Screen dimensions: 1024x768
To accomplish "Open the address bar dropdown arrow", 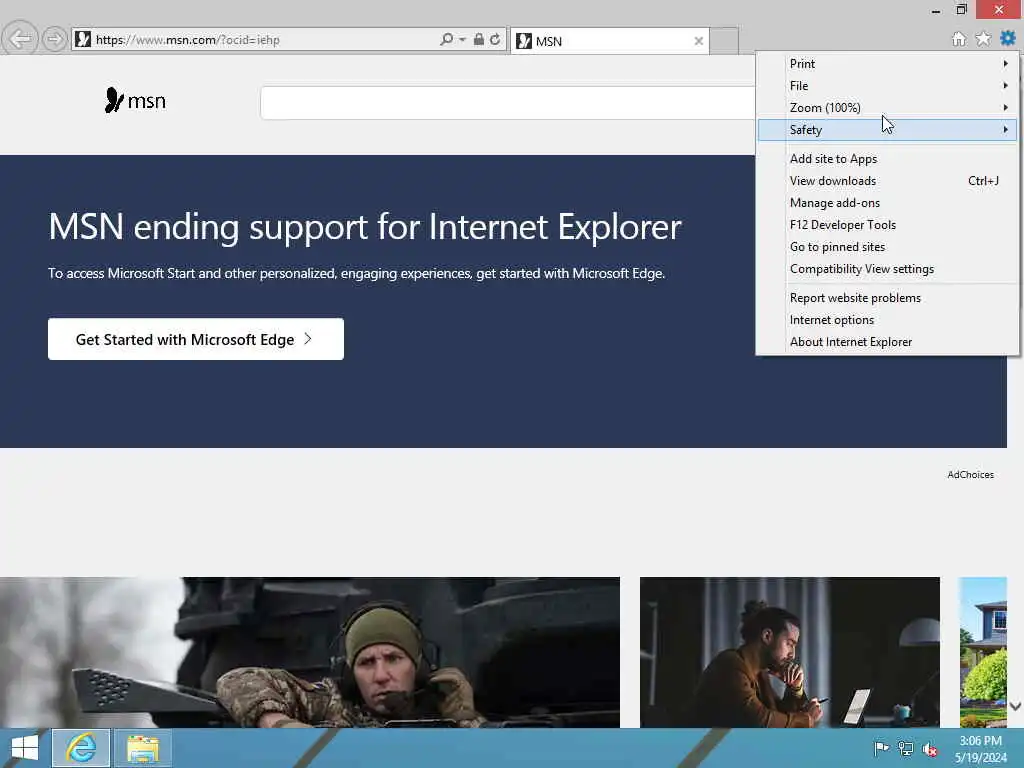I will (462, 40).
